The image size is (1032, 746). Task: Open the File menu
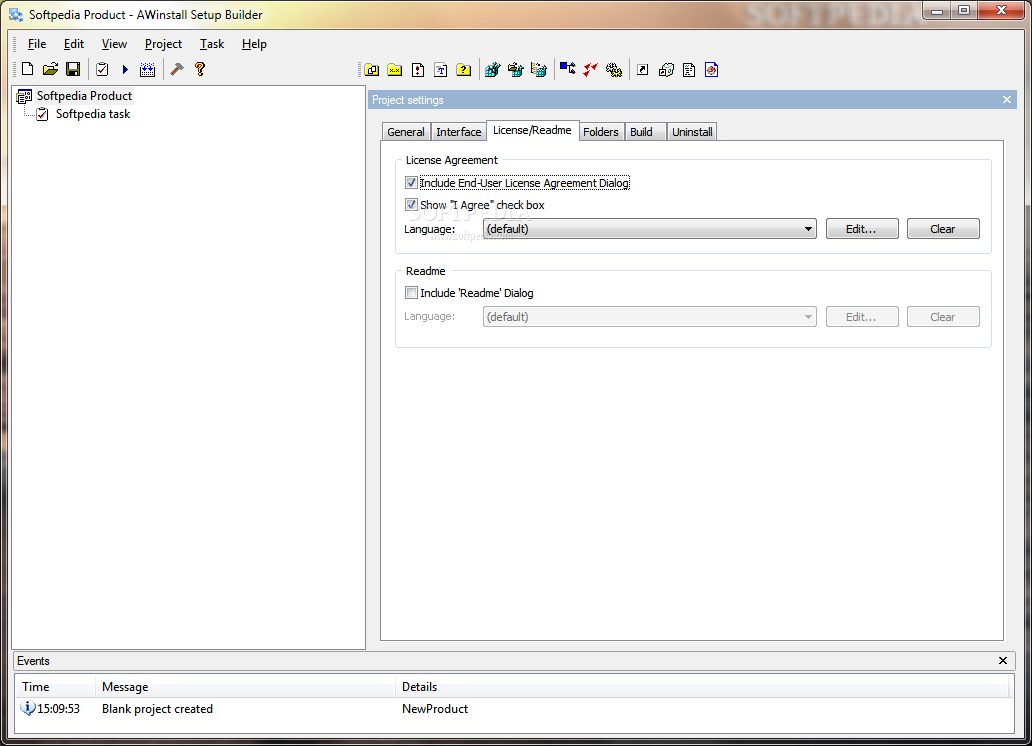click(x=37, y=44)
